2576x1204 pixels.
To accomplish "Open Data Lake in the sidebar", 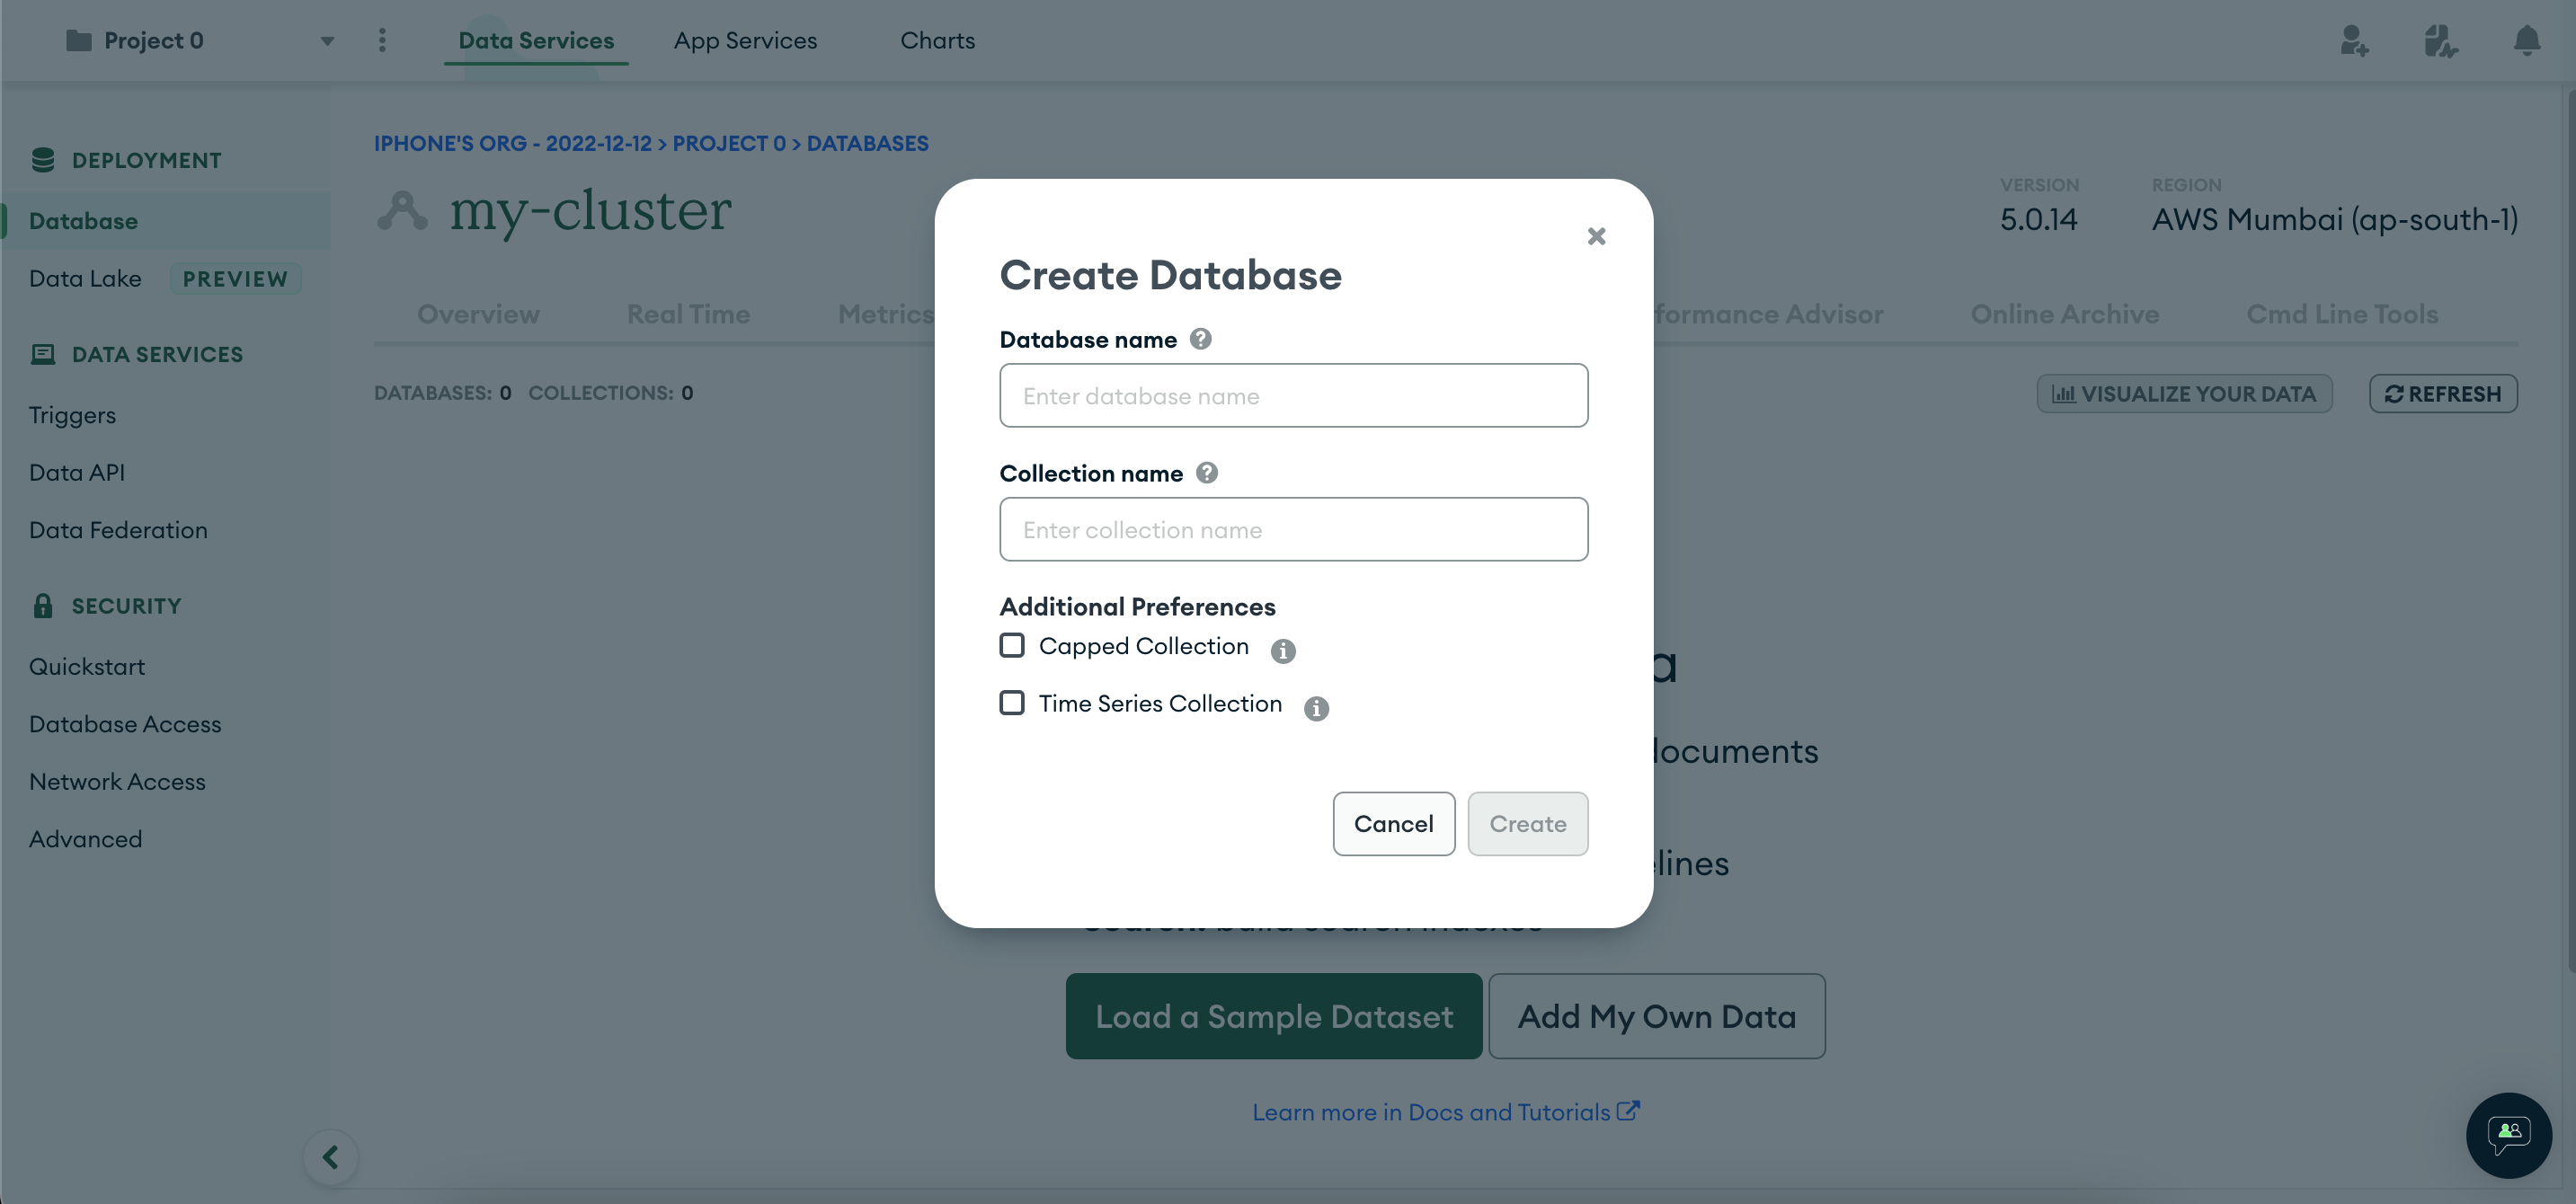I will [85, 278].
